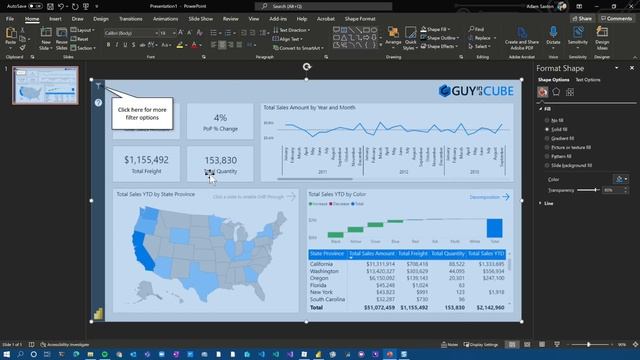The width and height of the screenshot is (640, 360).
Task: Click Create and Share Adobe PDF
Action: click(522, 38)
